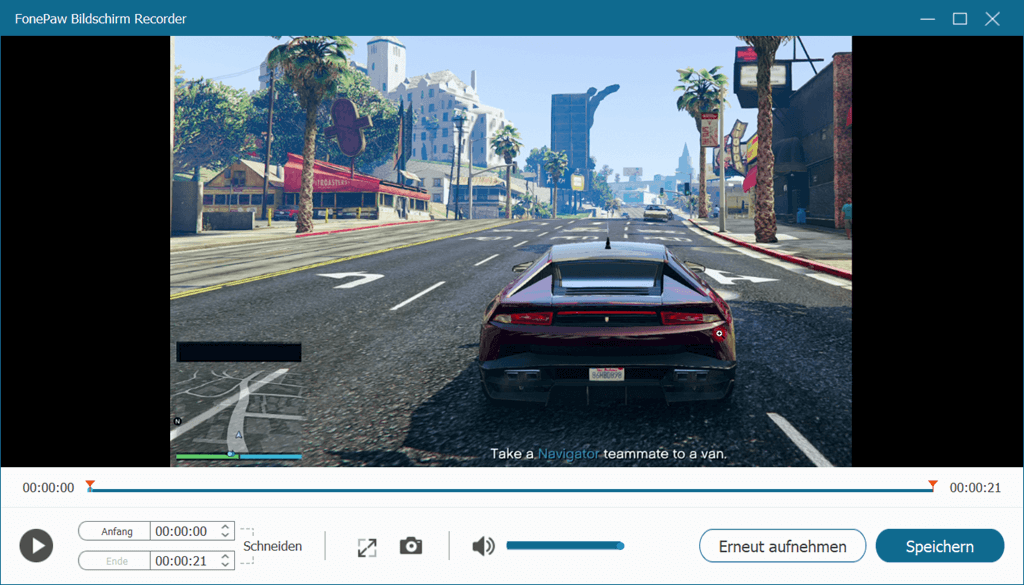Viewport: 1024px width, 585px height.
Task: Increase Ende time with up arrow
Action: [225, 556]
